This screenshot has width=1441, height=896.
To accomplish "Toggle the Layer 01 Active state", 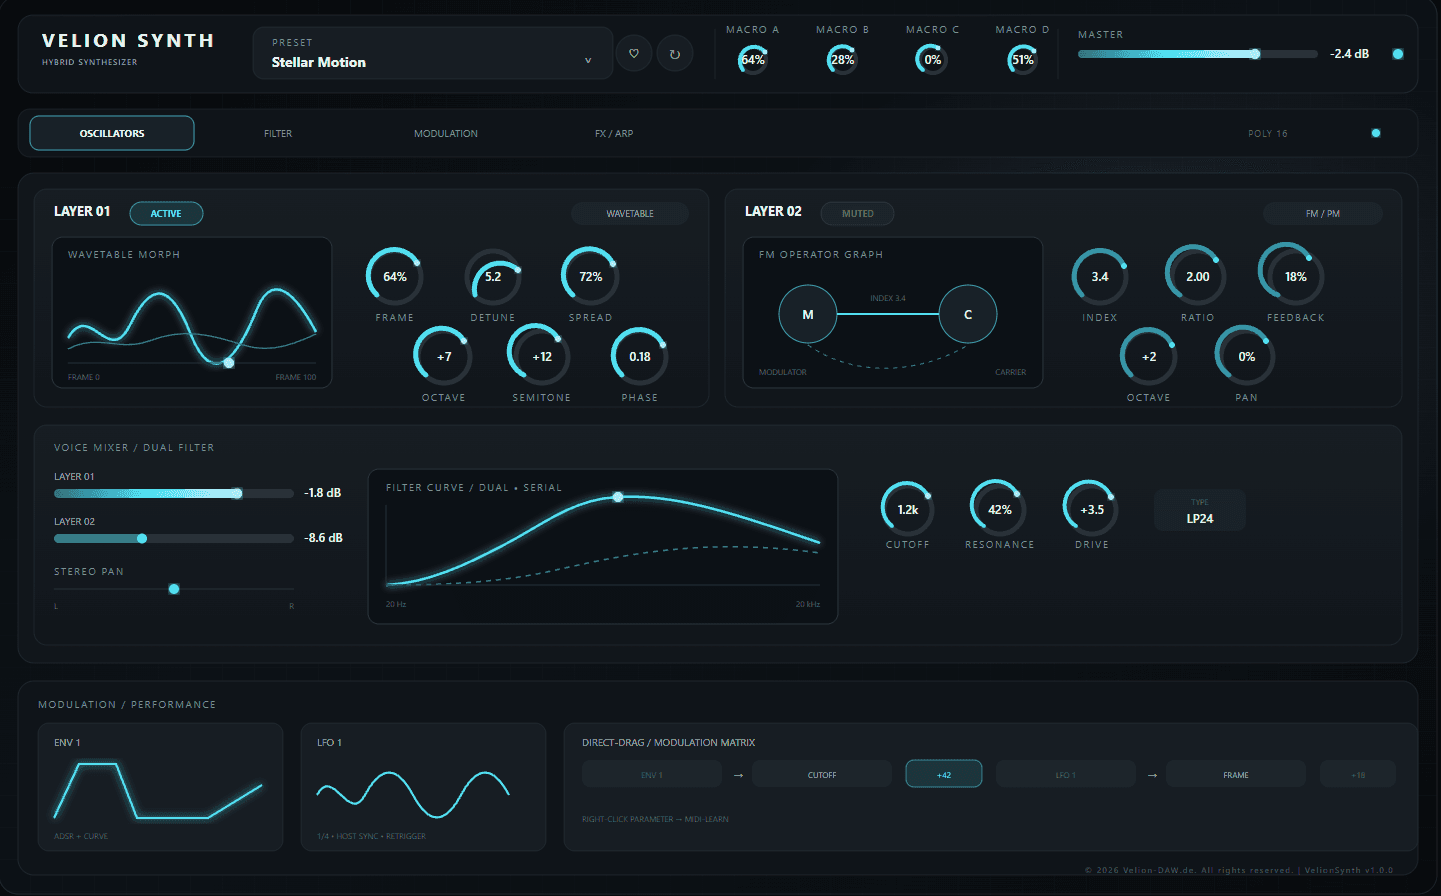I will point(166,213).
